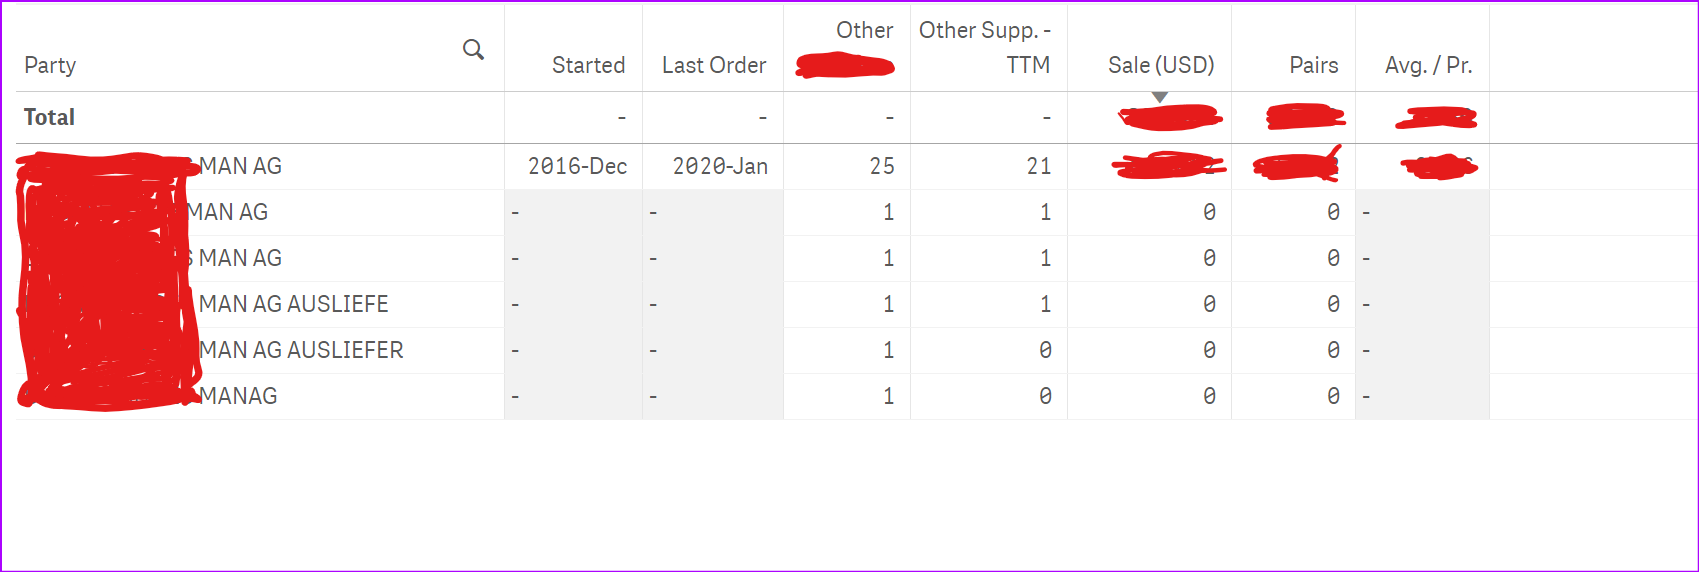The image size is (1699, 572).
Task: Click the value 21 in first row
Action: pyautogui.click(x=1038, y=166)
